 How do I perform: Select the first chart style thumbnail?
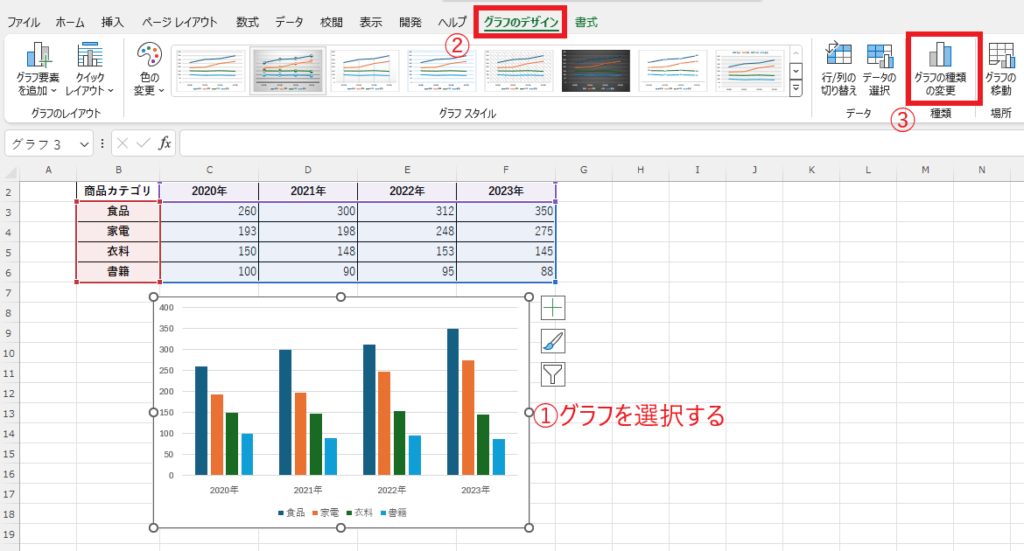(210, 71)
